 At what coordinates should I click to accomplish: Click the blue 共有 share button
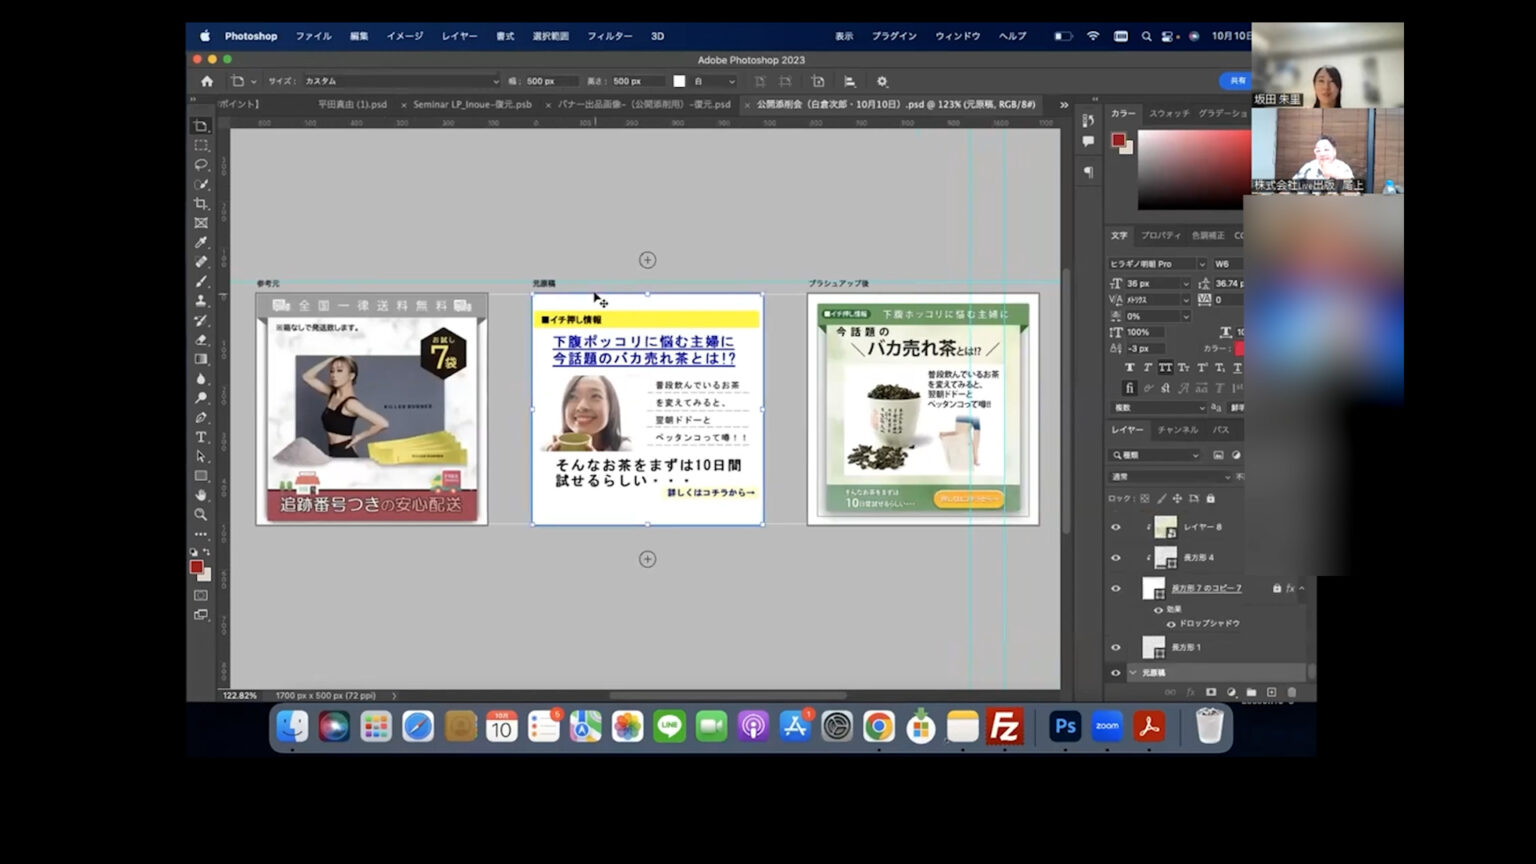(1236, 81)
